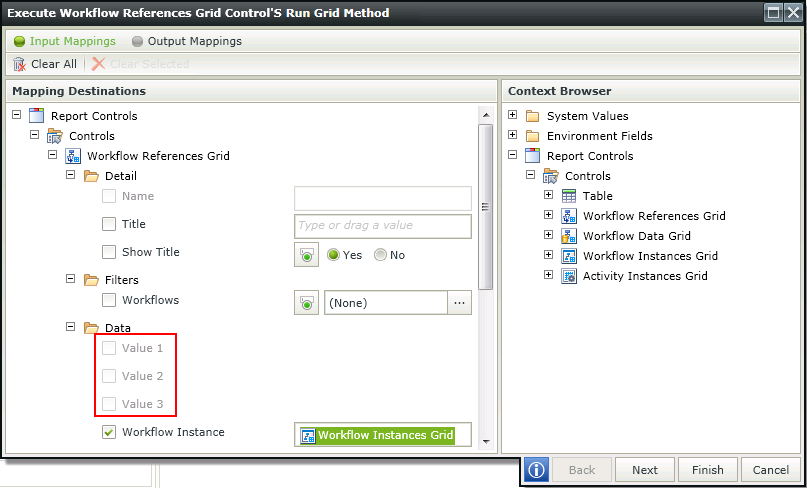Click the Next button
Image resolution: width=807 pixels, height=488 pixels.
point(645,469)
